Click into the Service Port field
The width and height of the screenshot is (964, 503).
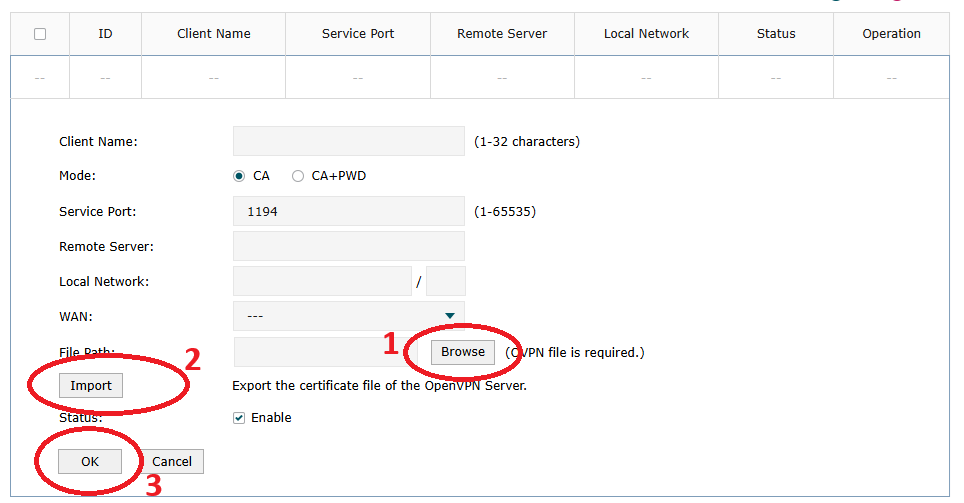coord(349,211)
